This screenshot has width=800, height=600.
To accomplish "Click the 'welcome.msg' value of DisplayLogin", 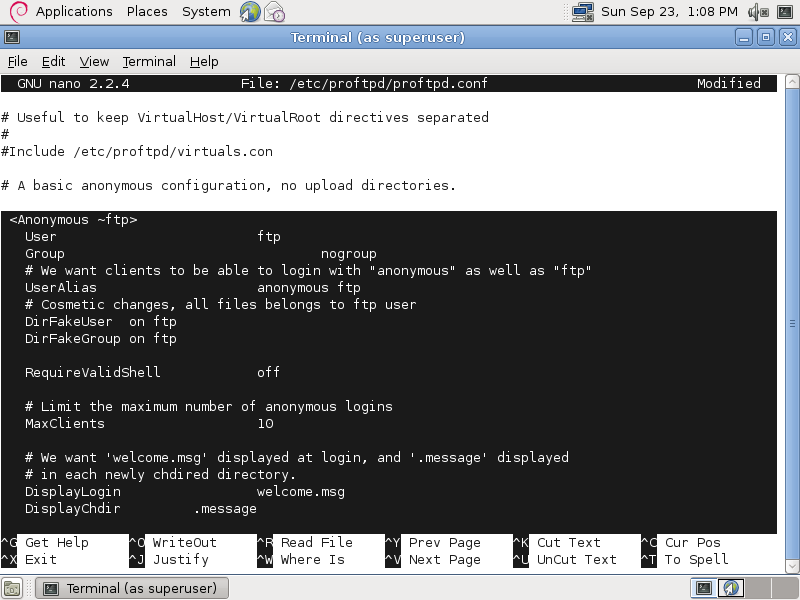I will coord(301,492).
